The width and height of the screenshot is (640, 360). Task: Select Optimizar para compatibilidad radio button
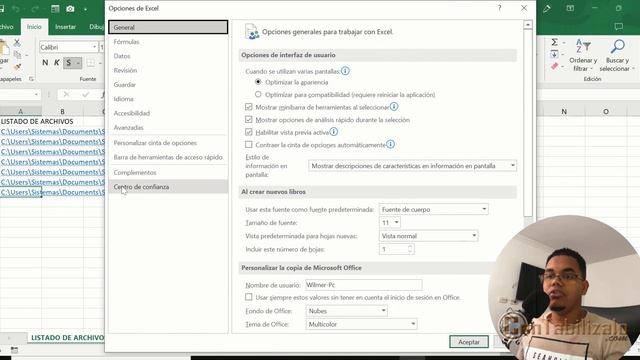pos(258,94)
